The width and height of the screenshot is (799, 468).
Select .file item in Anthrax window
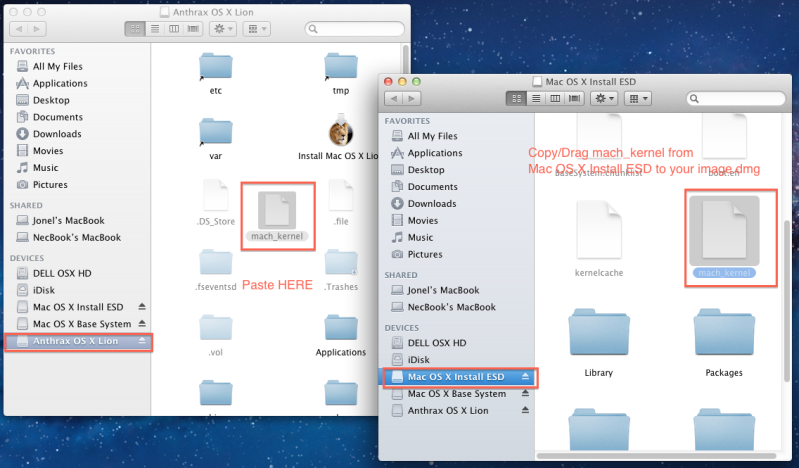(x=341, y=202)
